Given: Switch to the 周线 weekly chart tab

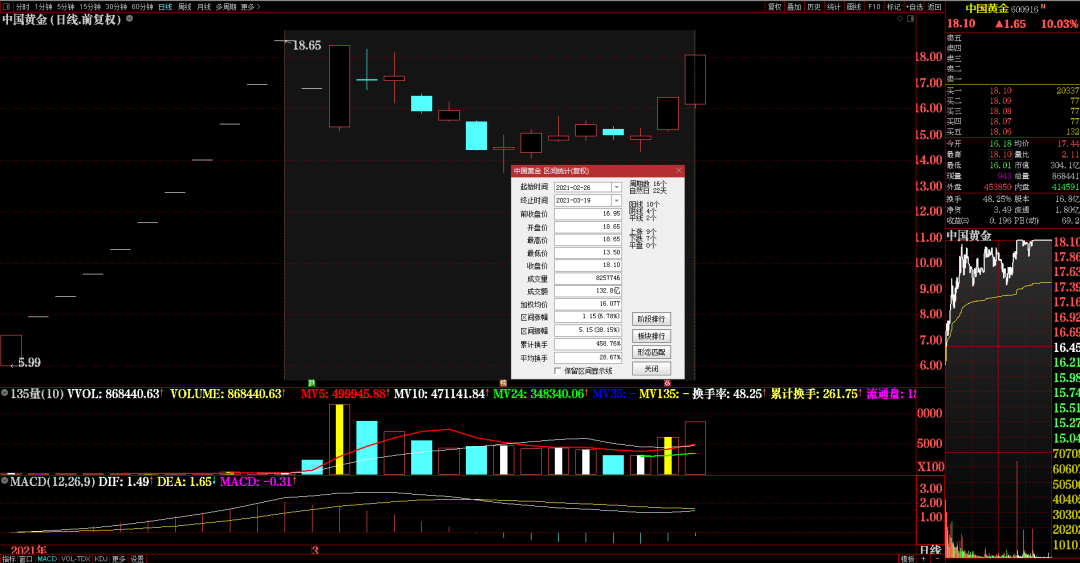Looking at the screenshot, I should coord(185,6).
